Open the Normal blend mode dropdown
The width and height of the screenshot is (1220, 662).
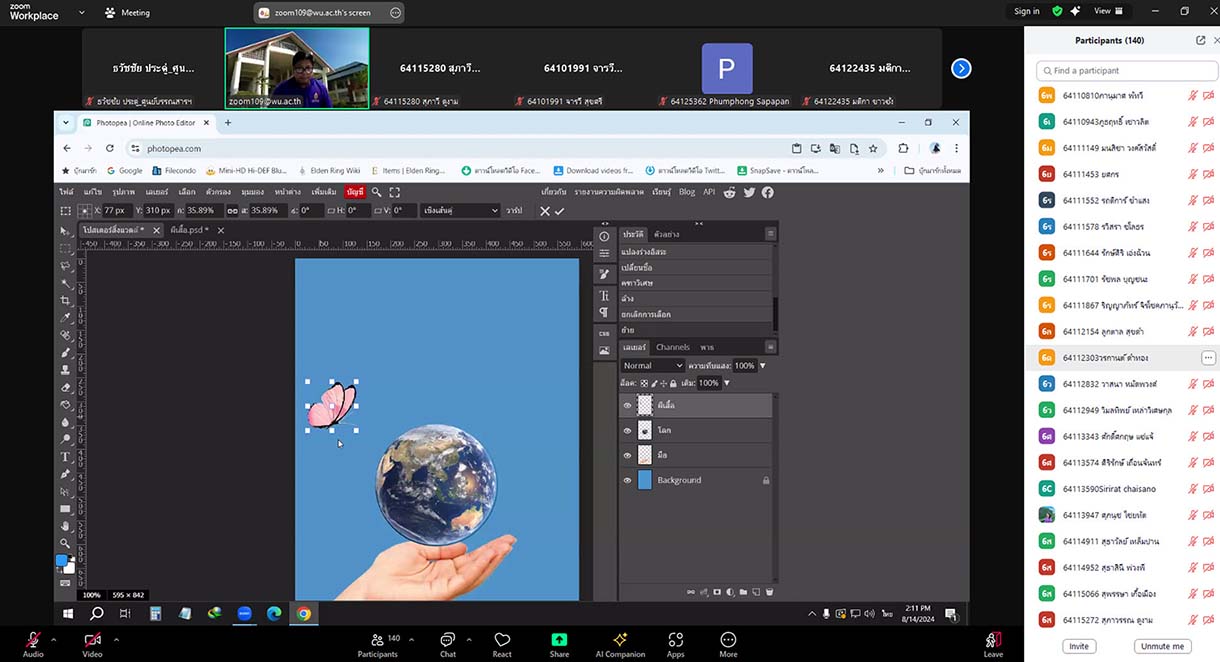pos(653,366)
